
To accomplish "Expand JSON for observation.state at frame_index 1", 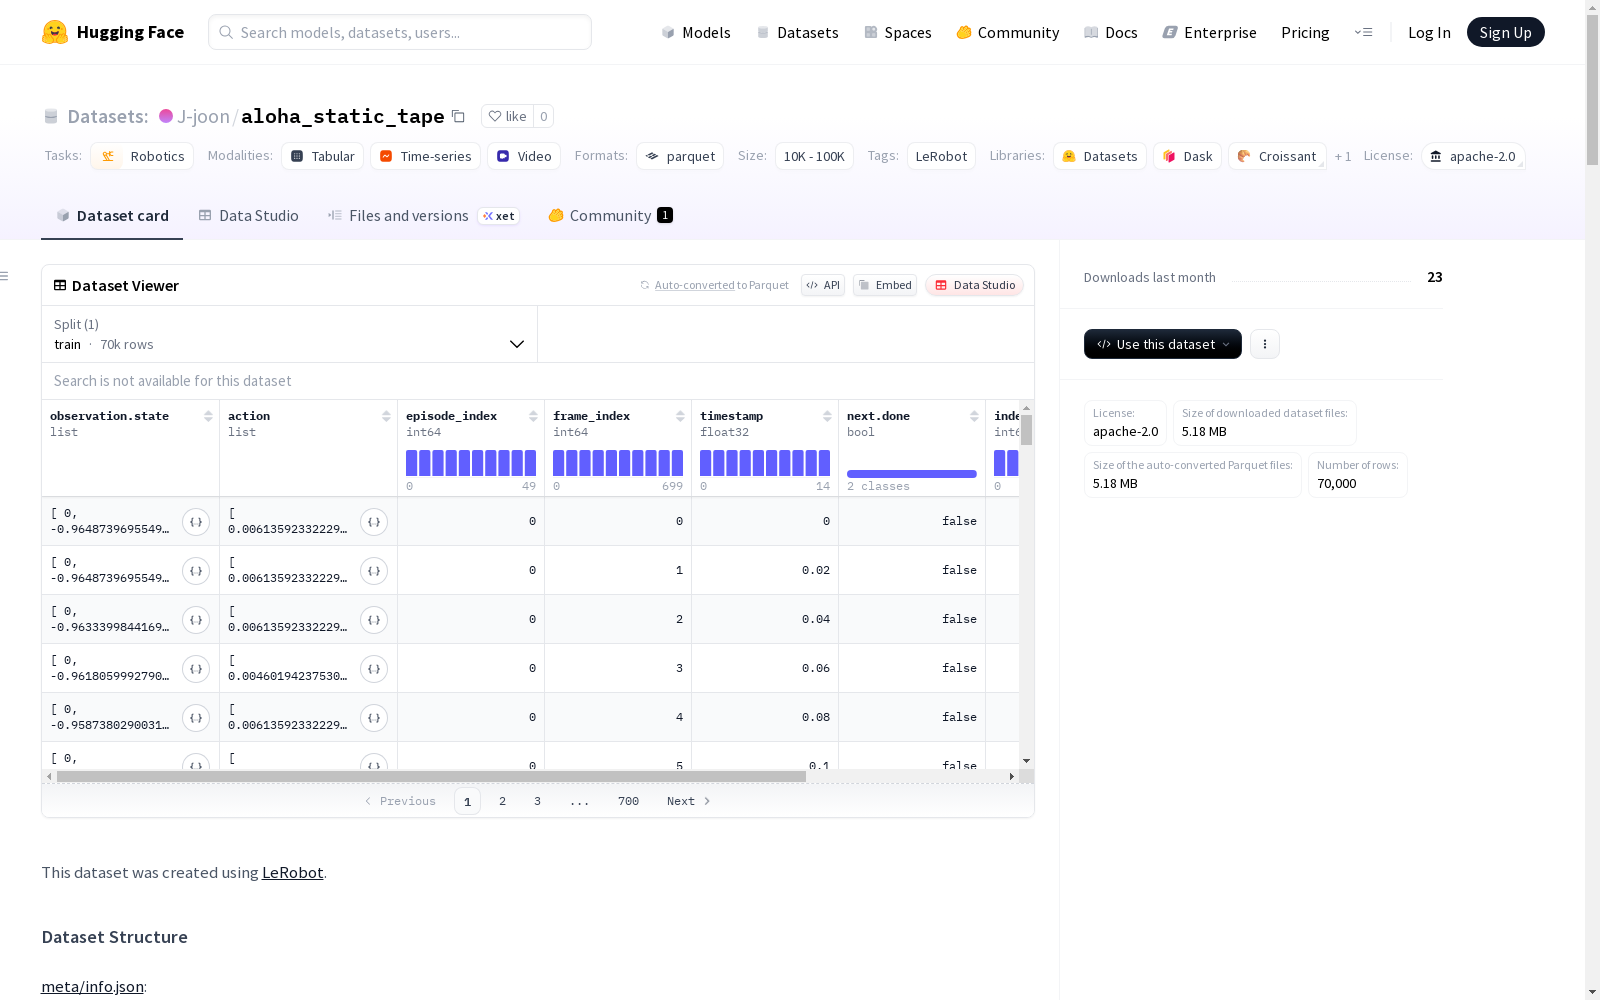I will point(196,571).
